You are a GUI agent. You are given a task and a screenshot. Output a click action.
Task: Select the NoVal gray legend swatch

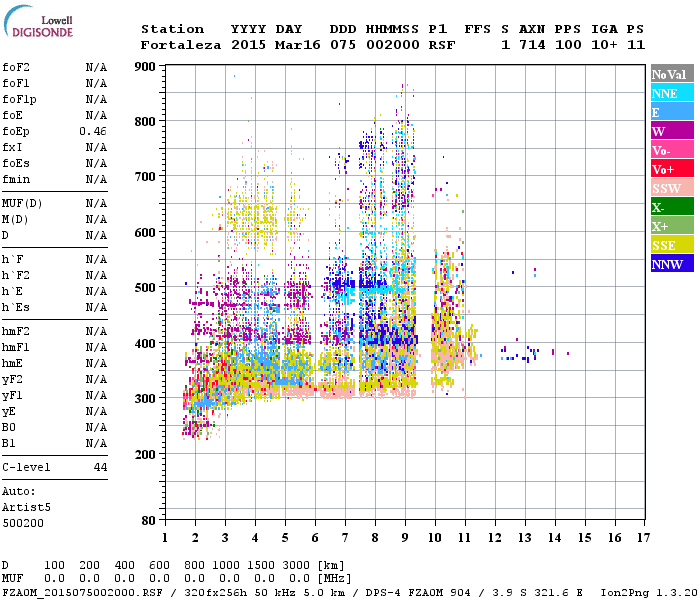click(x=672, y=74)
